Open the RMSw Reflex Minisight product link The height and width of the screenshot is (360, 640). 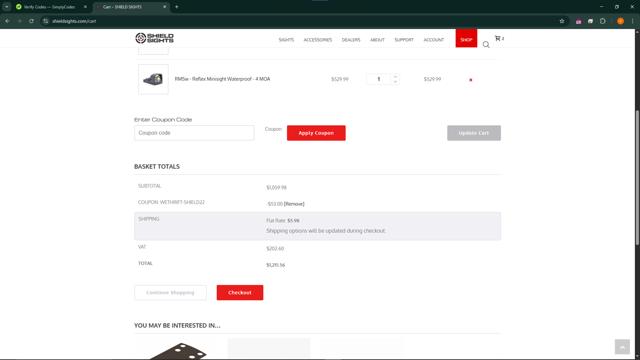point(222,79)
